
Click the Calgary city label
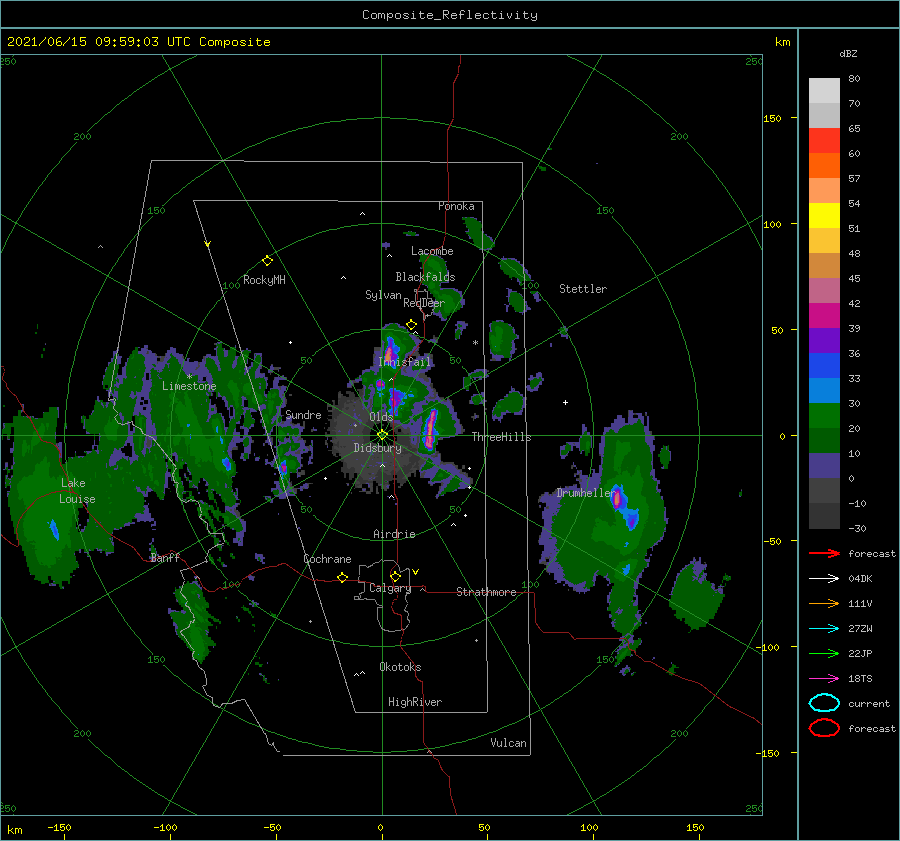tap(390, 588)
